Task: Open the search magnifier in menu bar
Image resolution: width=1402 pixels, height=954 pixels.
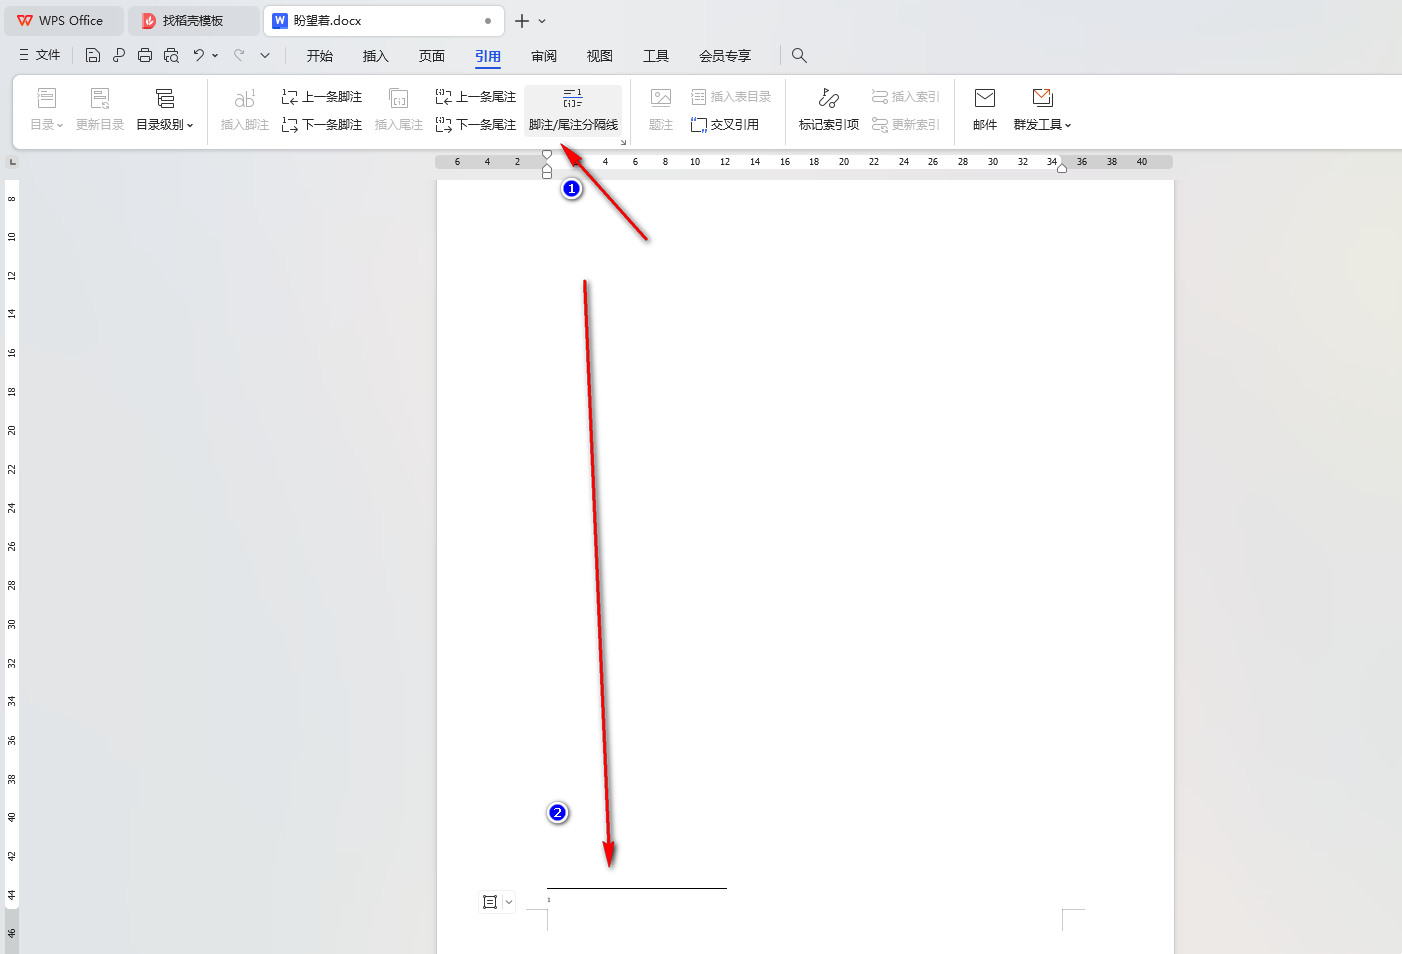Action: point(799,56)
